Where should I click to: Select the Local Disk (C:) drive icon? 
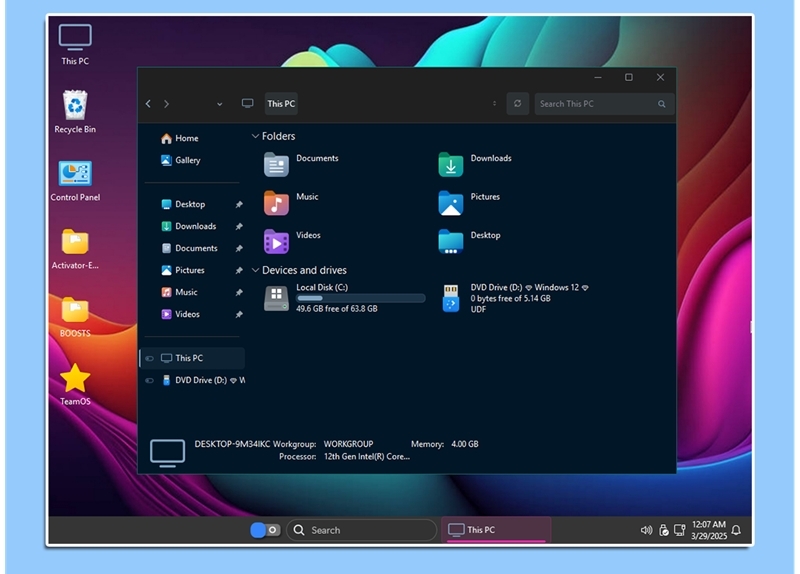[276, 298]
